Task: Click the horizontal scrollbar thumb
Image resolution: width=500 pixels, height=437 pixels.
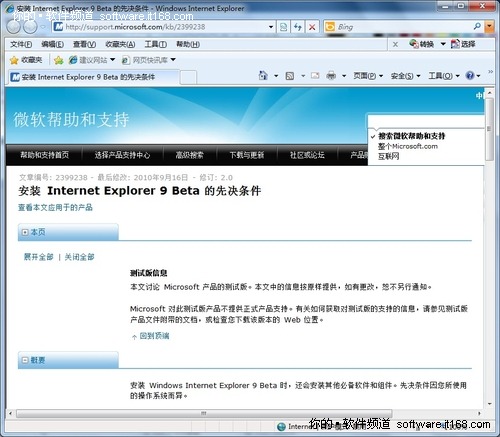Action: pyautogui.click(x=204, y=413)
